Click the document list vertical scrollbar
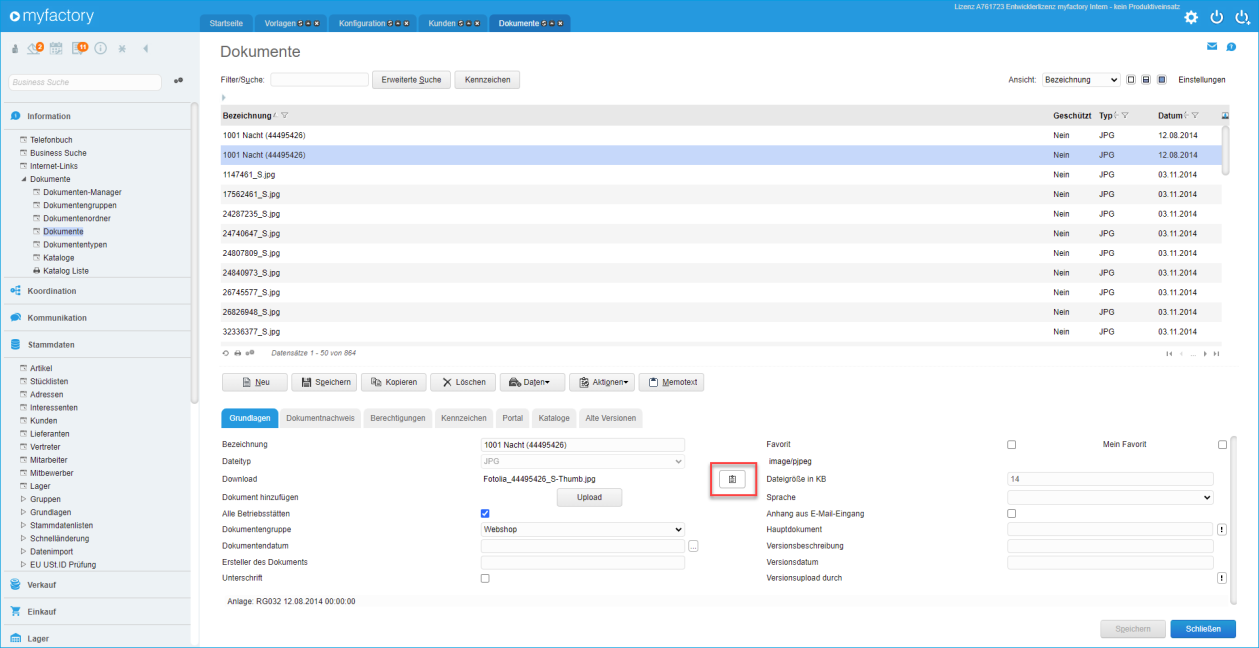The width and height of the screenshot is (1259, 648). (x=1226, y=150)
